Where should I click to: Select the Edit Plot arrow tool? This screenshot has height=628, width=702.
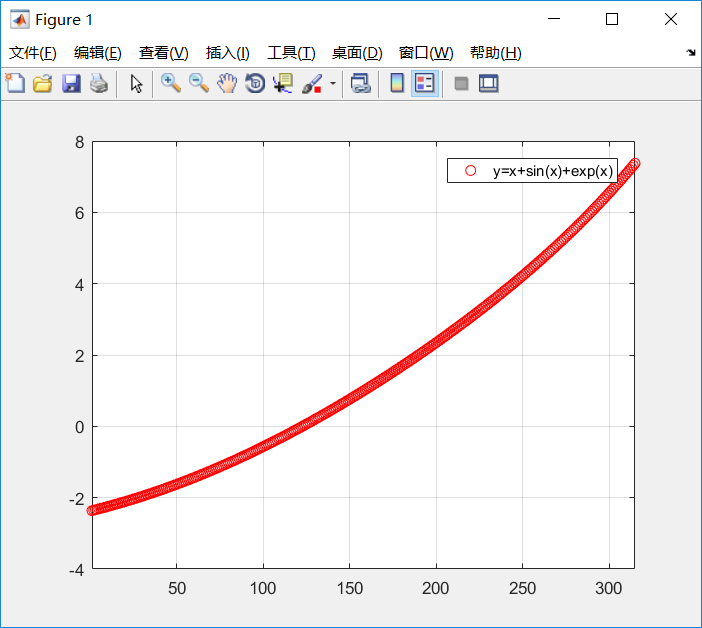136,83
